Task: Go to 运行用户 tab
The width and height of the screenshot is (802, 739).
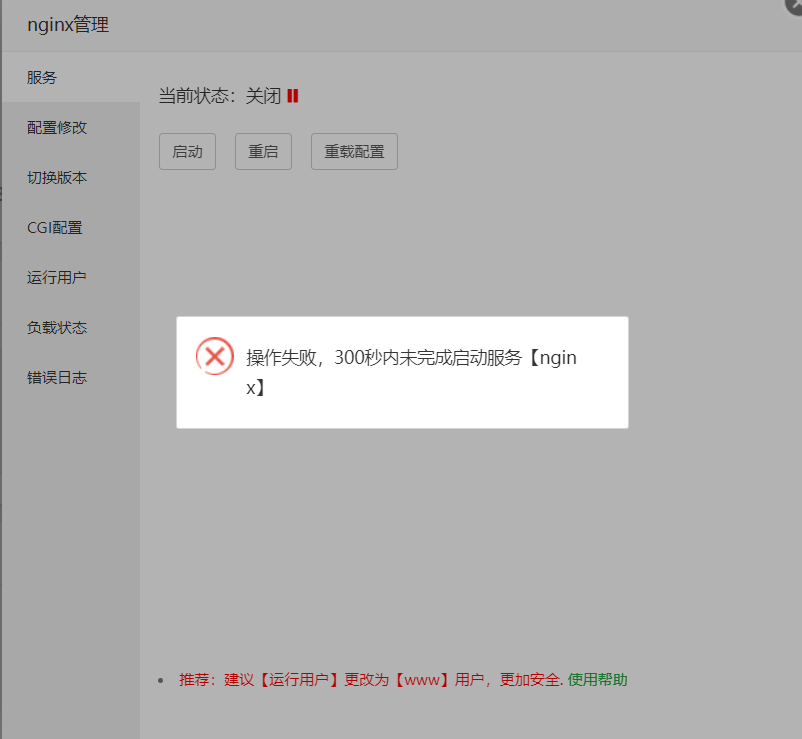Action: pos(71,277)
